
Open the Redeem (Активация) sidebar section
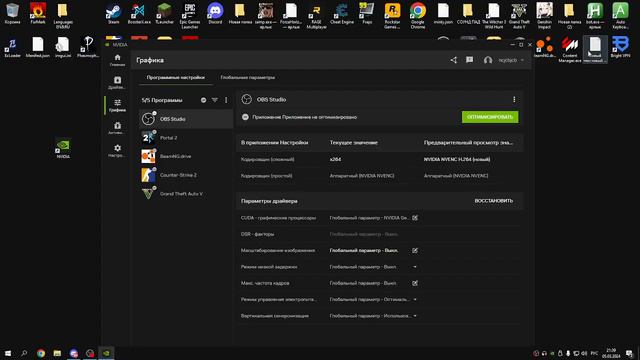point(117,128)
